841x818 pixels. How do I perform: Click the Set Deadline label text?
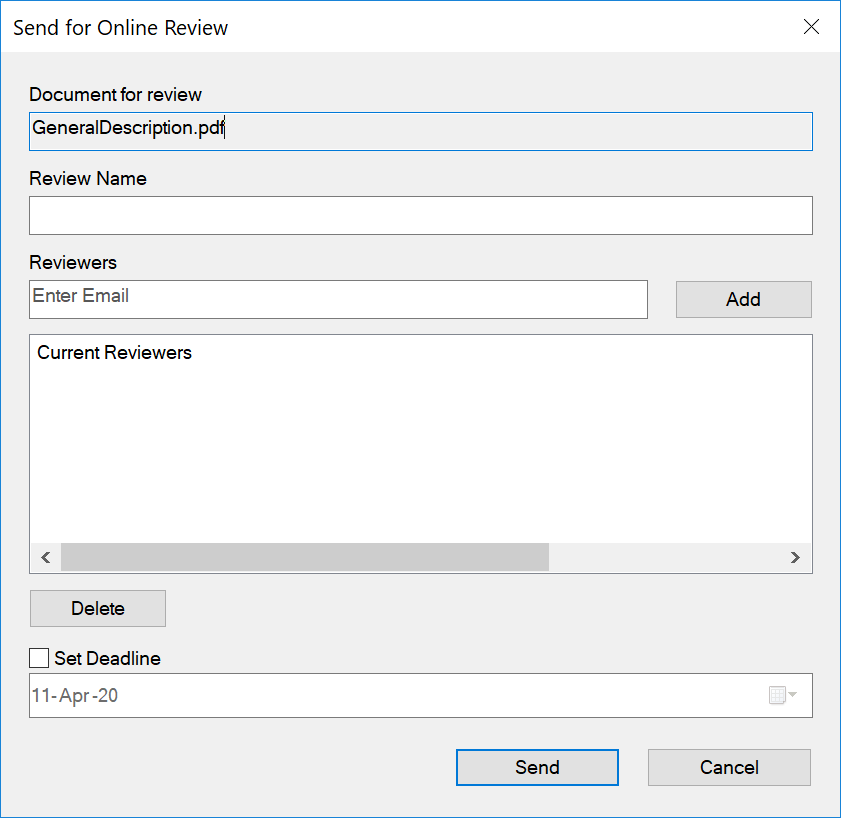(107, 658)
